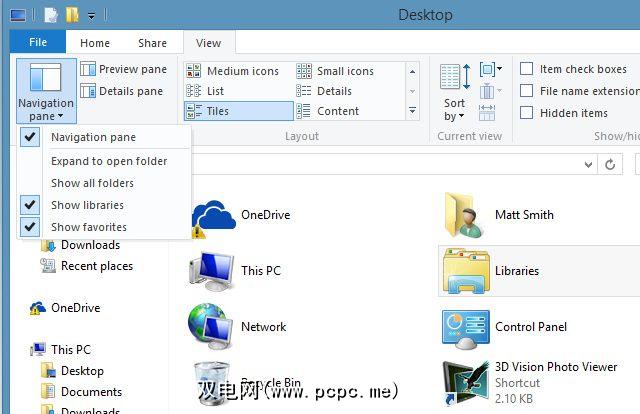Select This PC in navigation pane
The width and height of the screenshot is (640, 414).
tap(60, 349)
